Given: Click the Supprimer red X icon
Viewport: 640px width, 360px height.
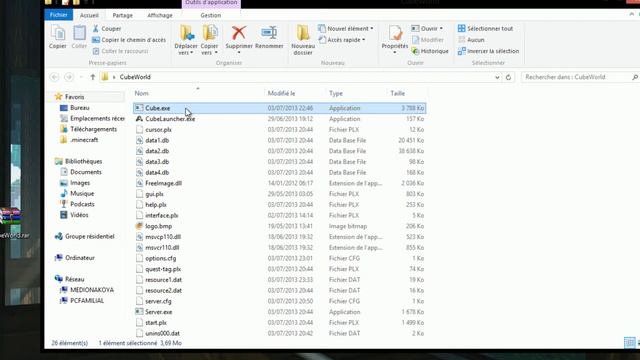Looking at the screenshot, I should 239,33.
